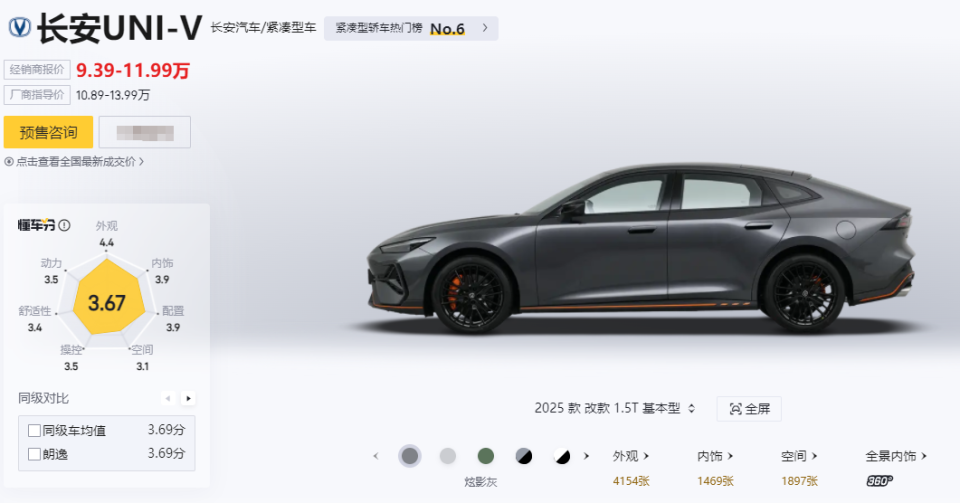The image size is (960, 503).
Task: Select the light silver color swatch
Action: [448, 456]
